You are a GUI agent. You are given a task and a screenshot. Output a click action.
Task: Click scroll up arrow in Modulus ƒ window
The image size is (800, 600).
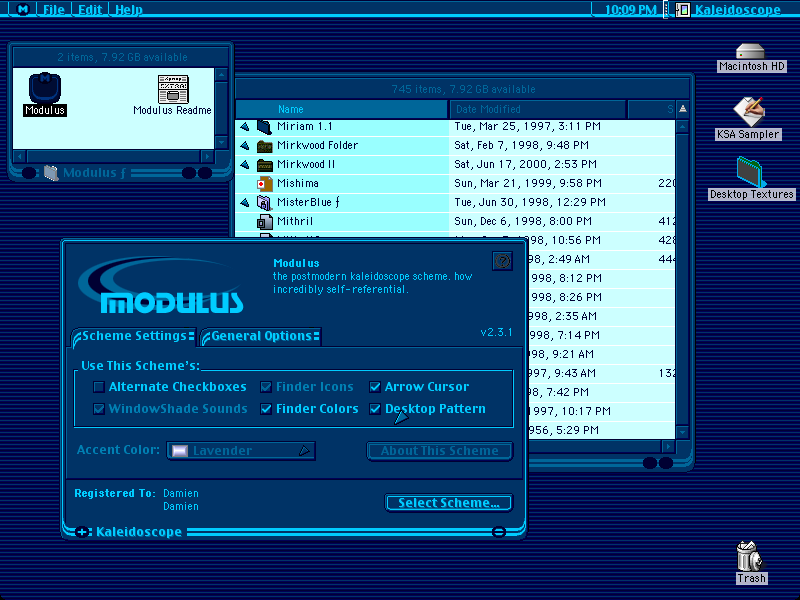(x=221, y=75)
